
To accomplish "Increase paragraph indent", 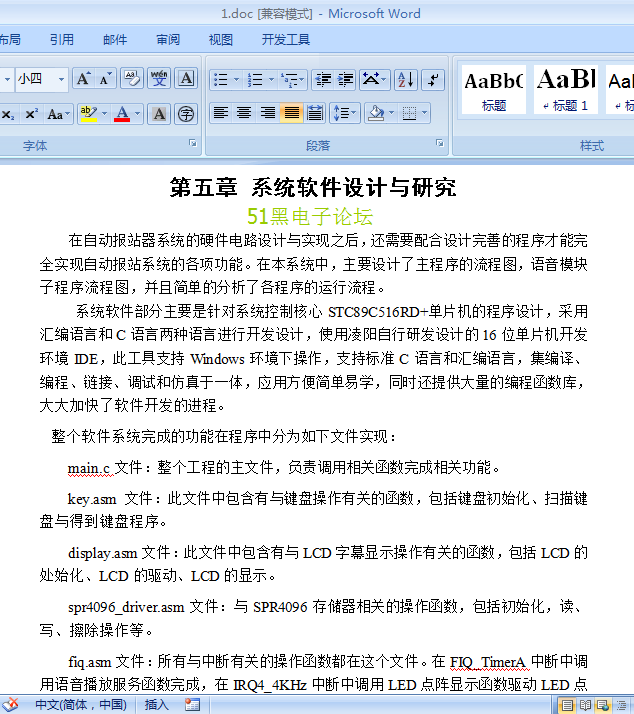I will [x=345, y=80].
